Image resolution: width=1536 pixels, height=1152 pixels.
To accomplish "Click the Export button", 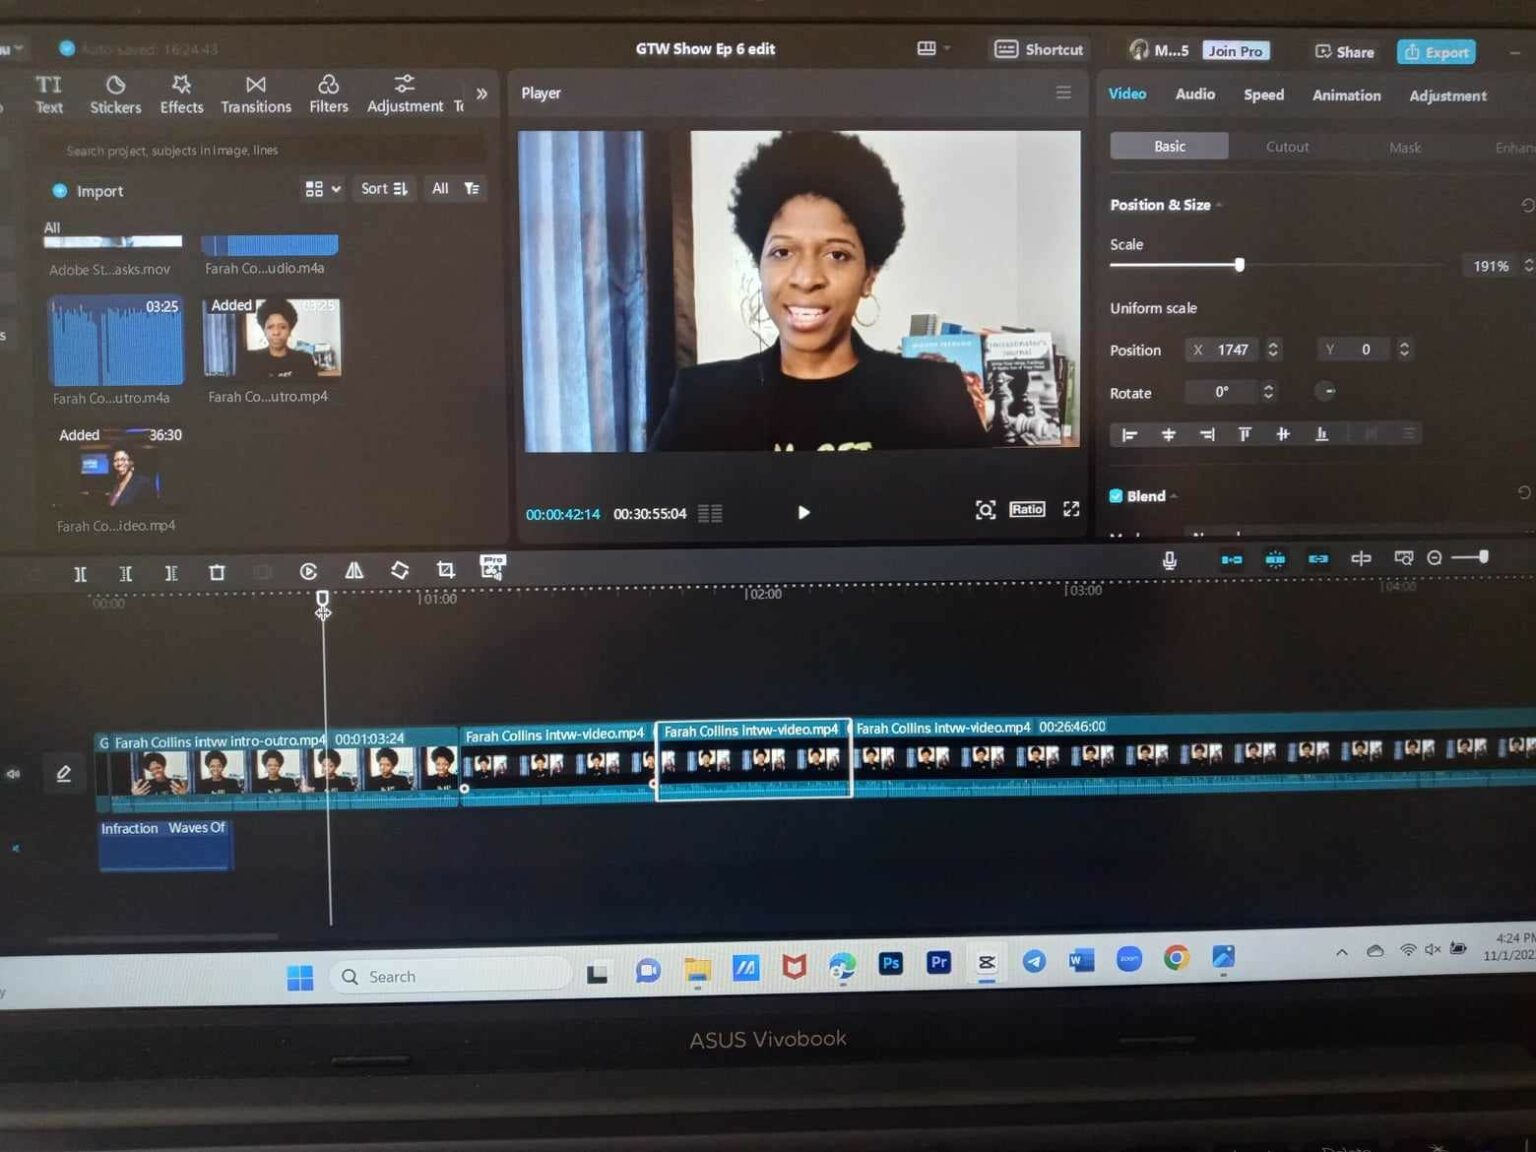I will [1436, 51].
